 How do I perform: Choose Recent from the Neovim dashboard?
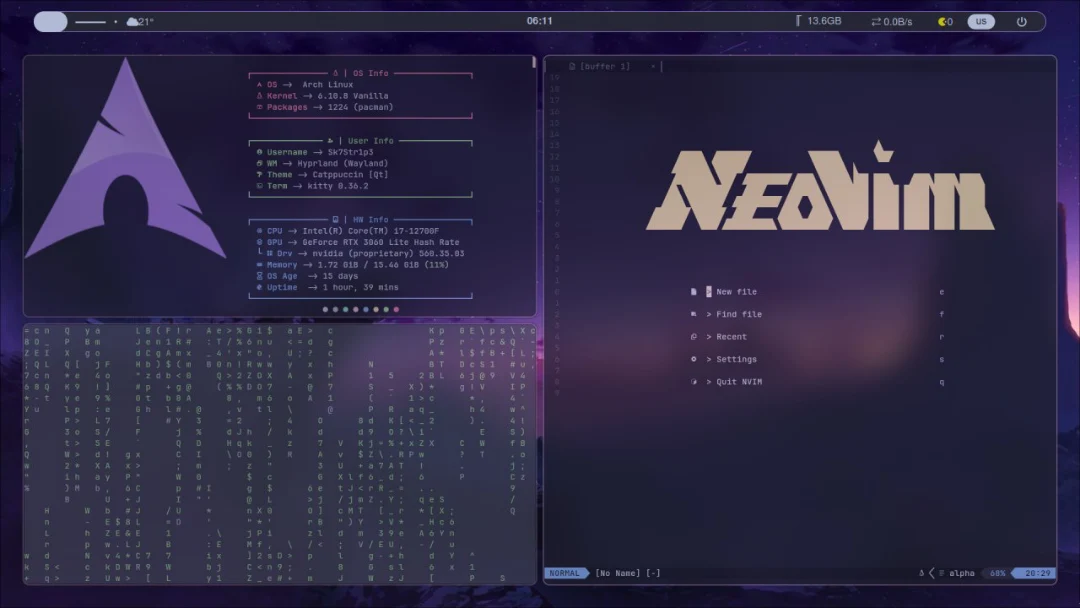click(x=731, y=337)
